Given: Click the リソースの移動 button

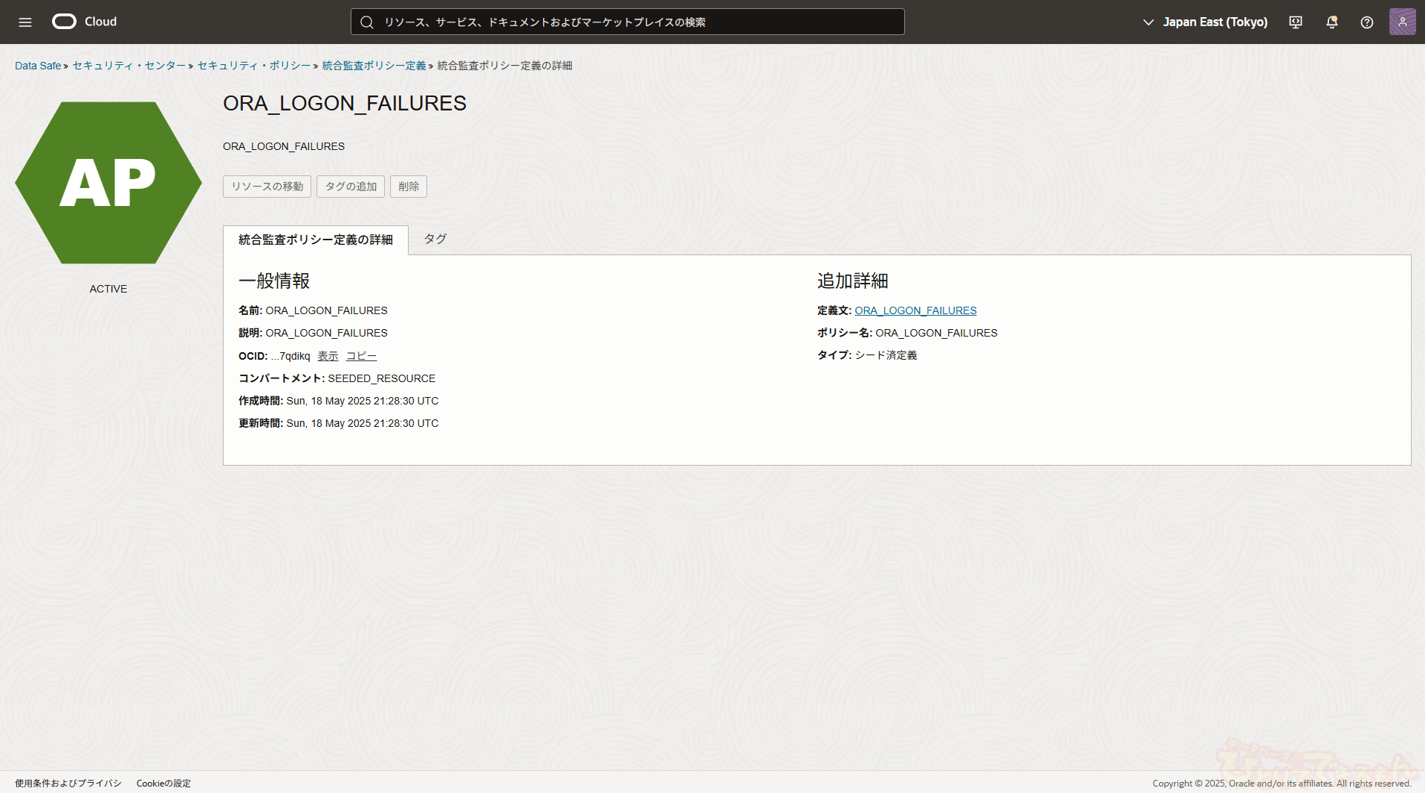Looking at the screenshot, I should [x=267, y=187].
